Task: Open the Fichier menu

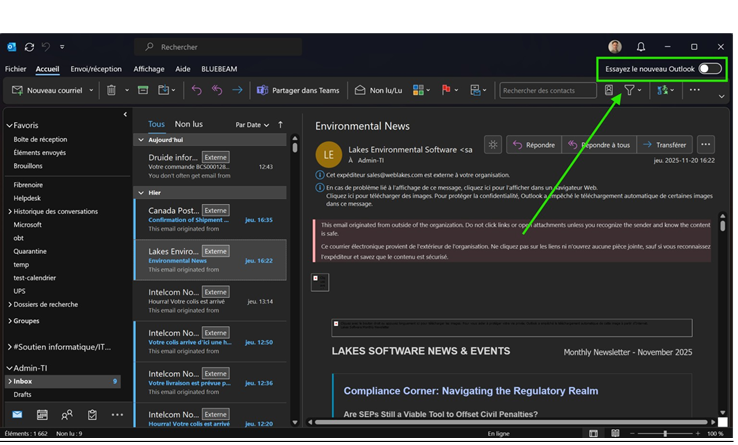Action: pyautogui.click(x=16, y=69)
